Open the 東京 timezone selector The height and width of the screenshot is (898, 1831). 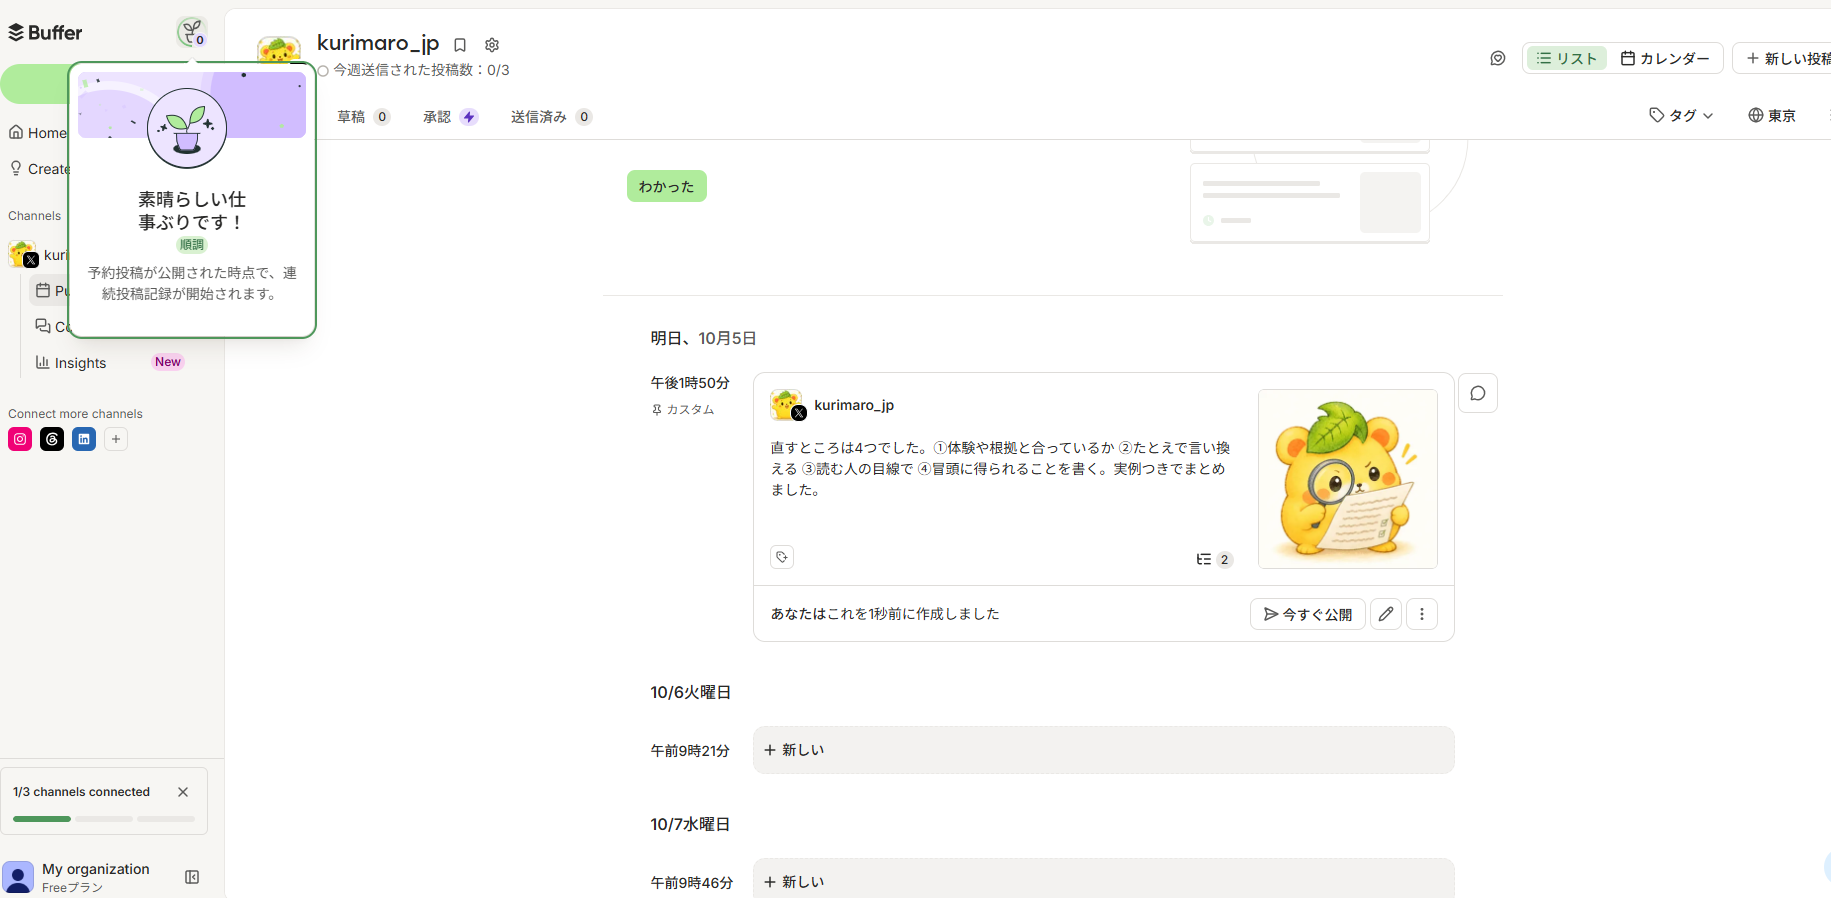(1772, 116)
